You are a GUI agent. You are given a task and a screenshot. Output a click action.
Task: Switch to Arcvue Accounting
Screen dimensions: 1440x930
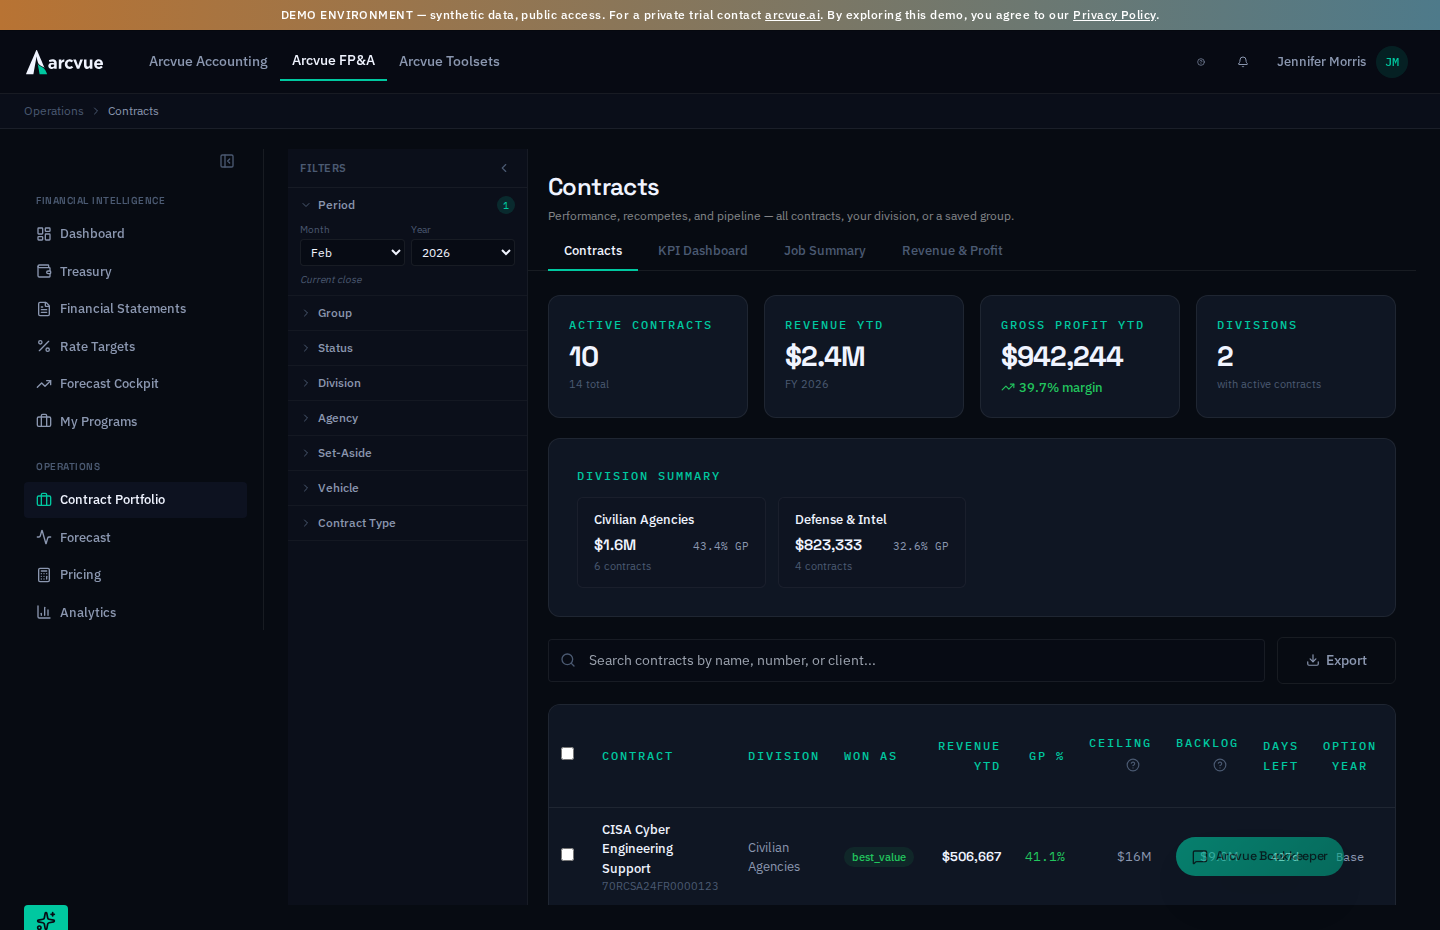coord(208,62)
